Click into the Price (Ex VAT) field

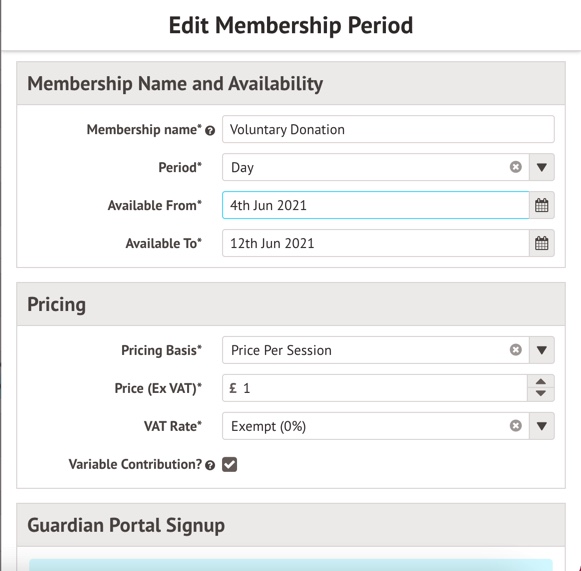click(375, 388)
